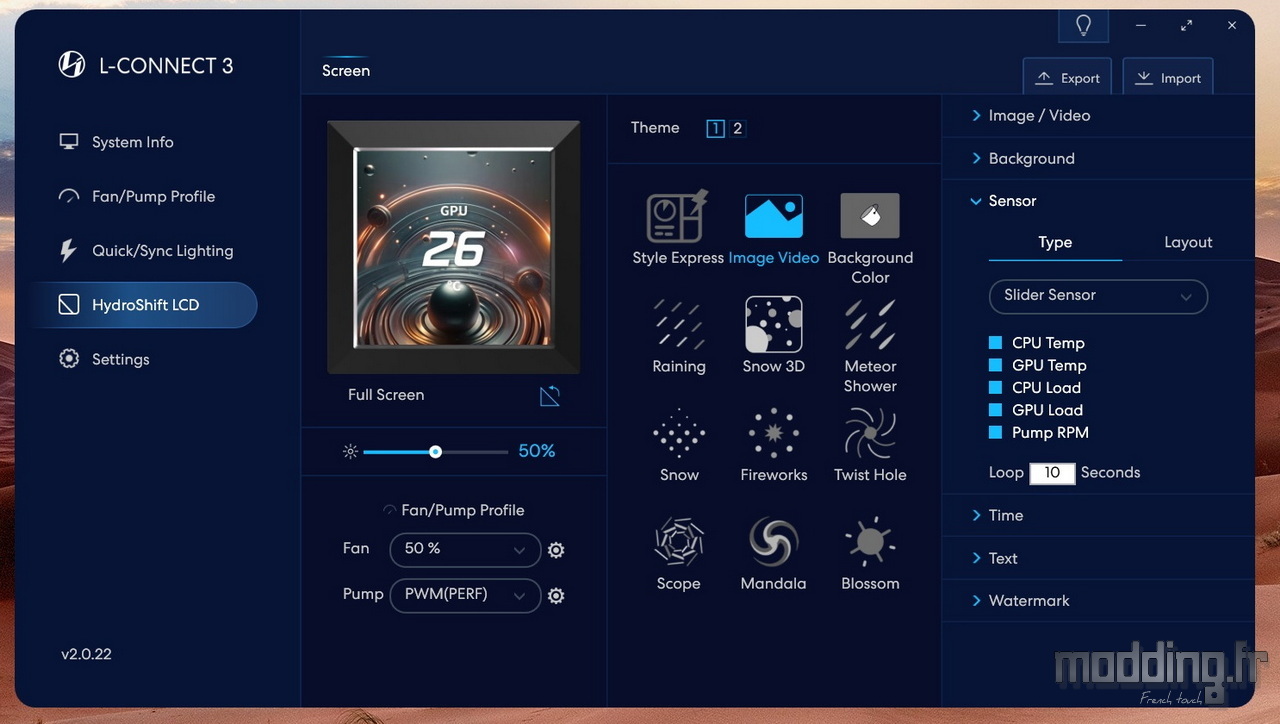
Task: Select the Style Express theme icon
Action: [x=678, y=216]
